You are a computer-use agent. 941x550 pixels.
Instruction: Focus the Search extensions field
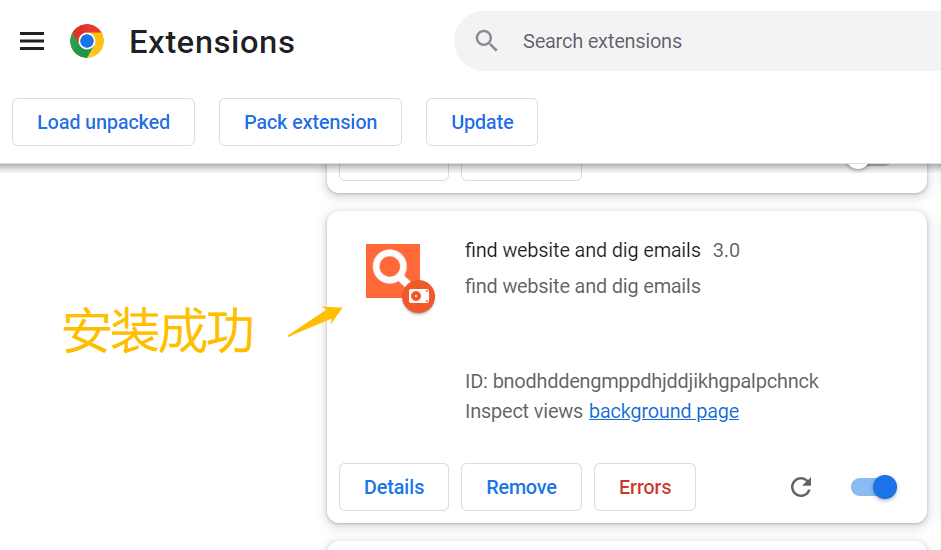tap(697, 41)
